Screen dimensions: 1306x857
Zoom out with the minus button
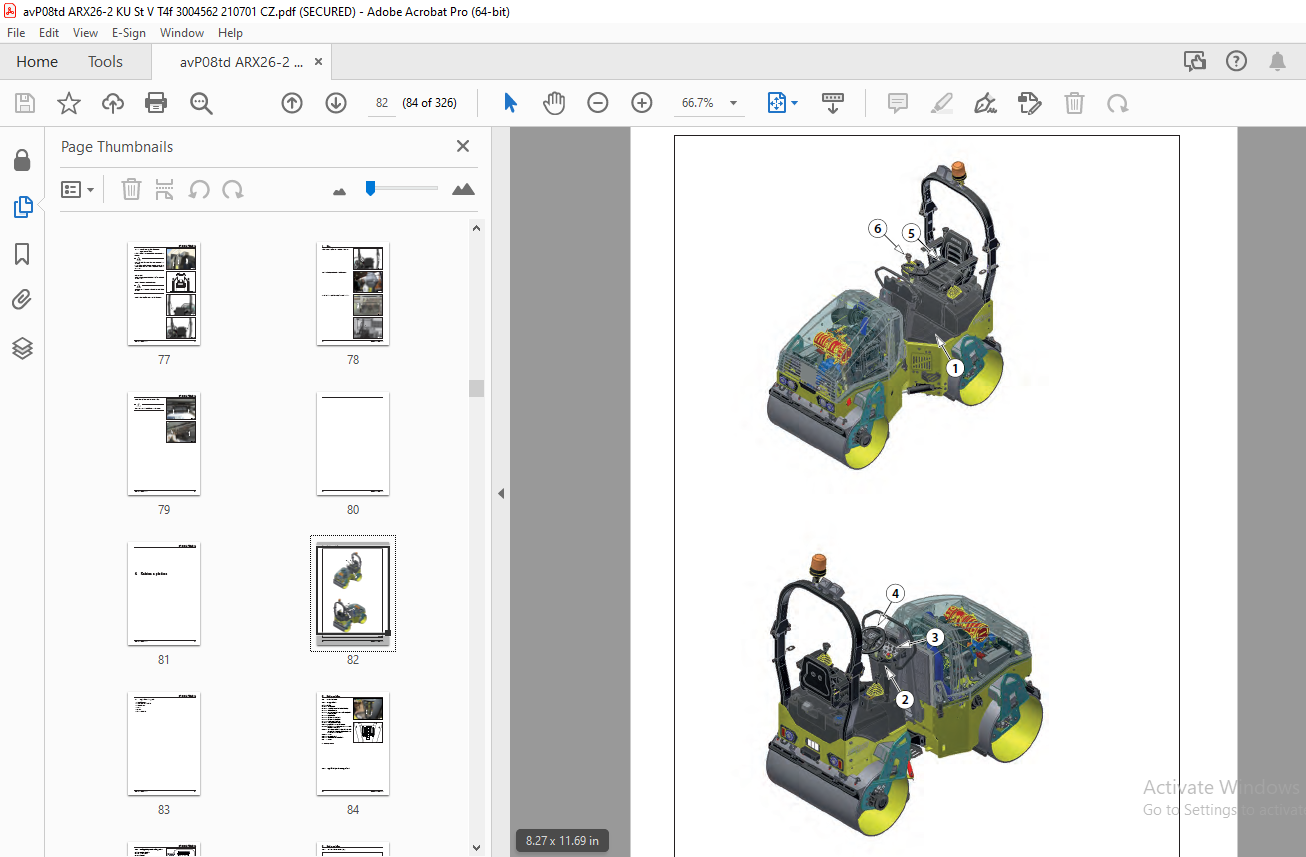point(598,103)
